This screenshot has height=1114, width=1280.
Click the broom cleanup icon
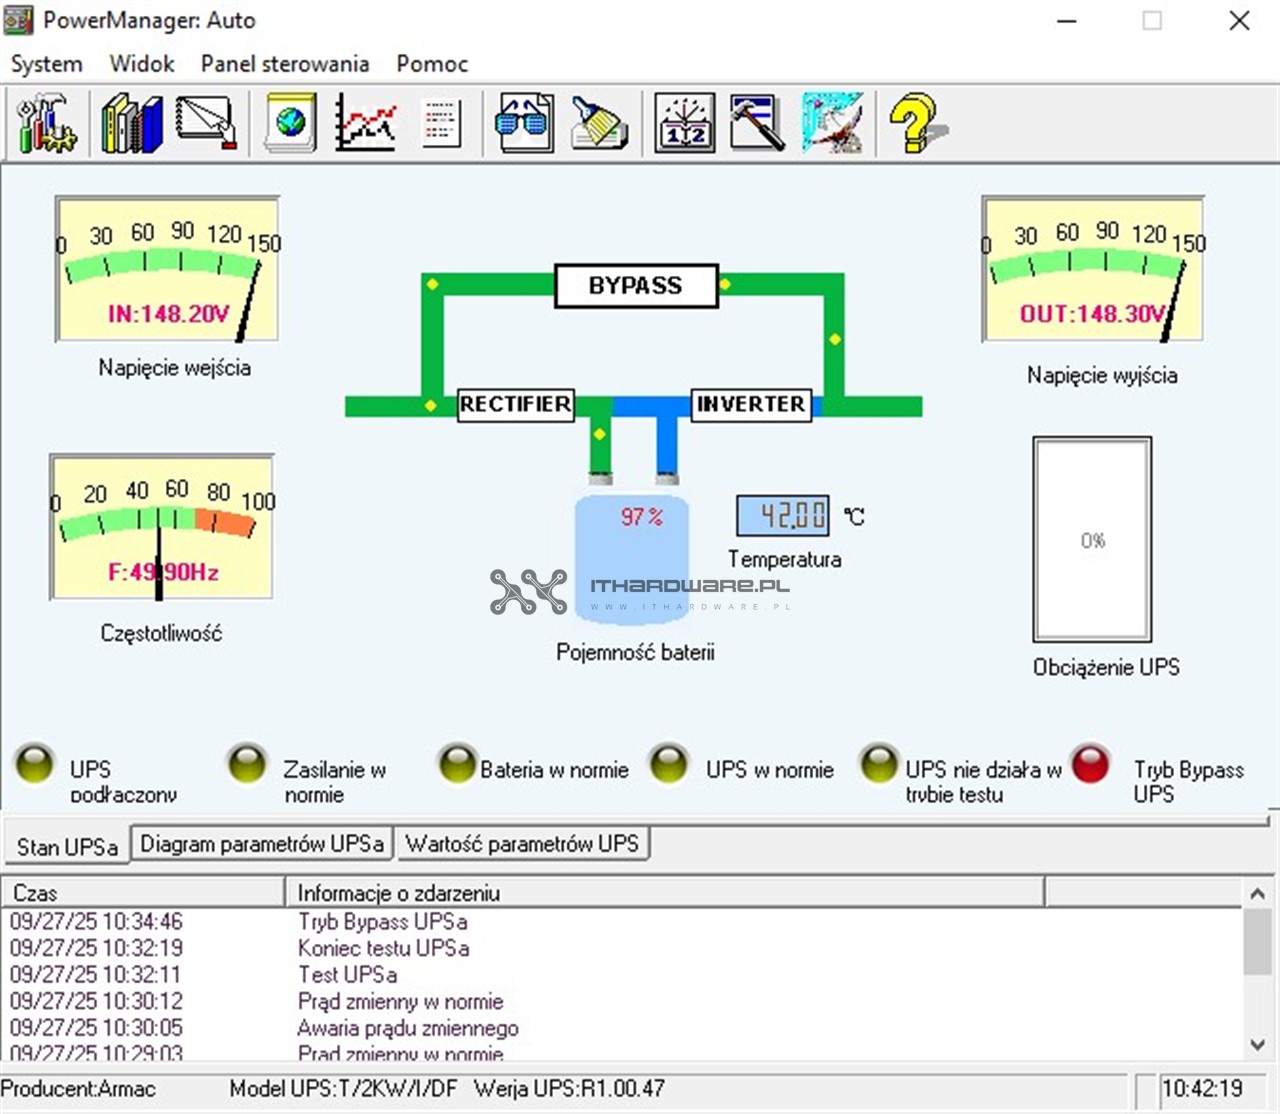[599, 123]
